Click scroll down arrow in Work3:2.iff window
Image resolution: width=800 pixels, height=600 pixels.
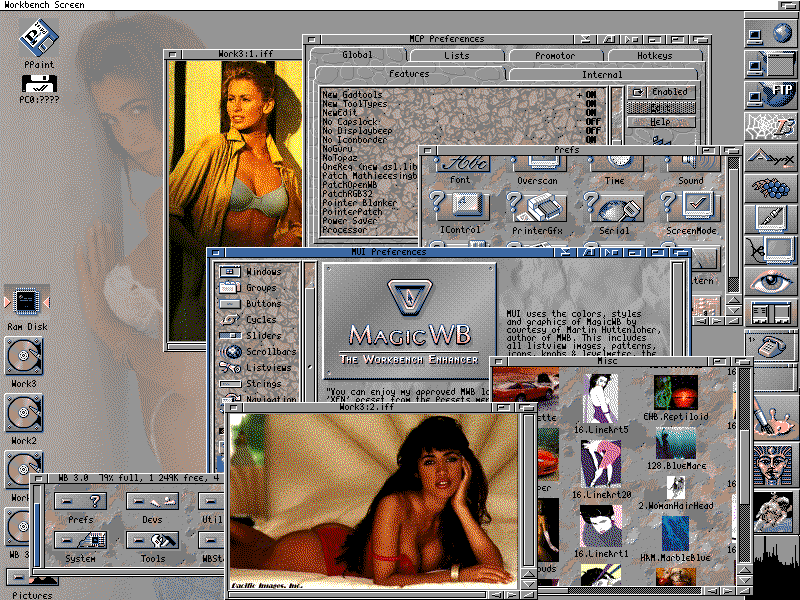pyautogui.click(x=528, y=584)
